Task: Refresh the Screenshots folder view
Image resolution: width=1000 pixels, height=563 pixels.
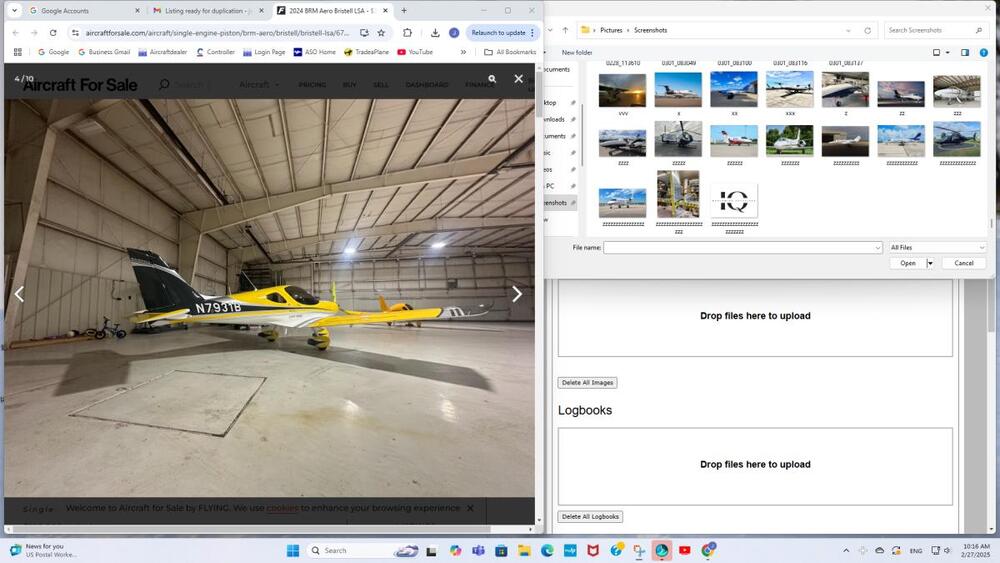Action: coord(867,30)
